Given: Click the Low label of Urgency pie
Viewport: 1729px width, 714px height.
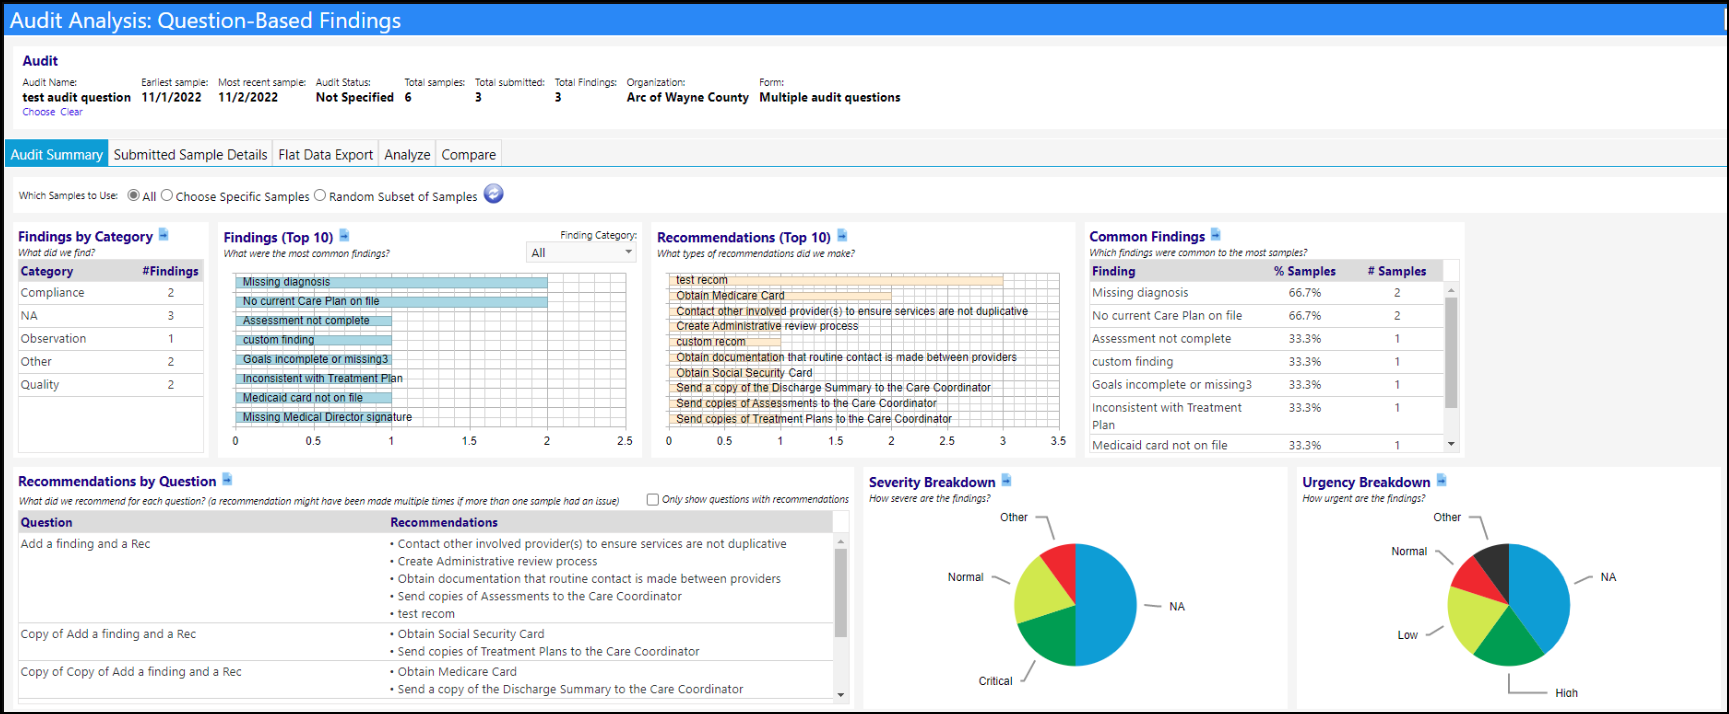Looking at the screenshot, I should click(1407, 635).
